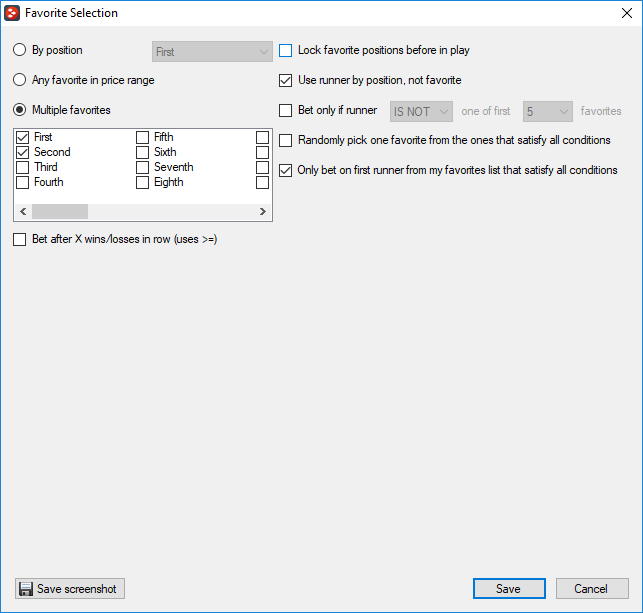Check the Third favorite checkbox
643x613 pixels.
point(23,167)
